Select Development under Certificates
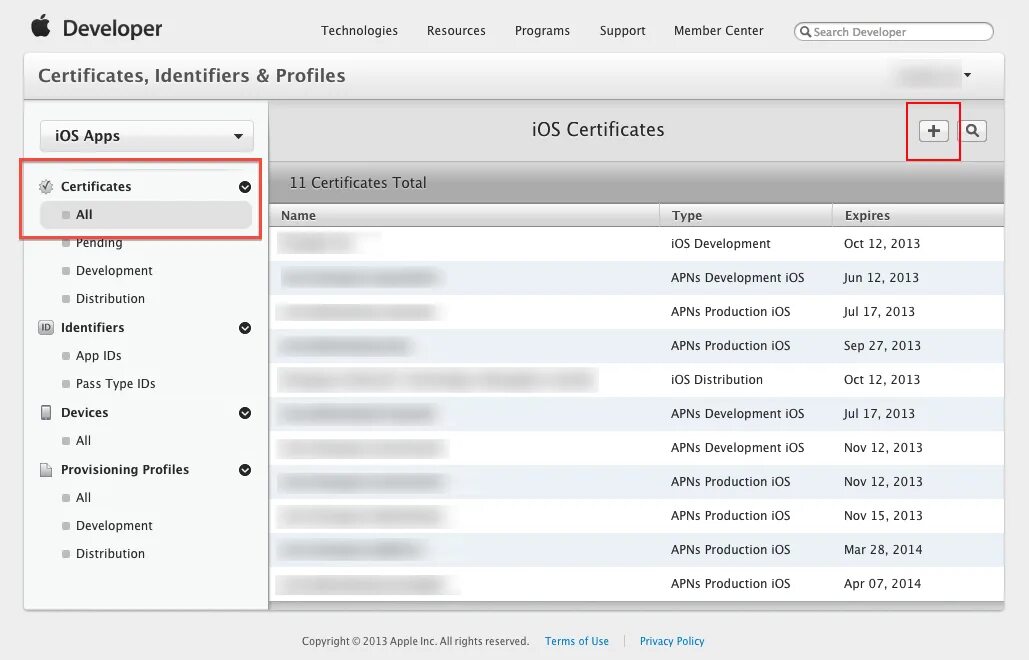Viewport: 1029px width, 660px height. pyautogui.click(x=114, y=270)
